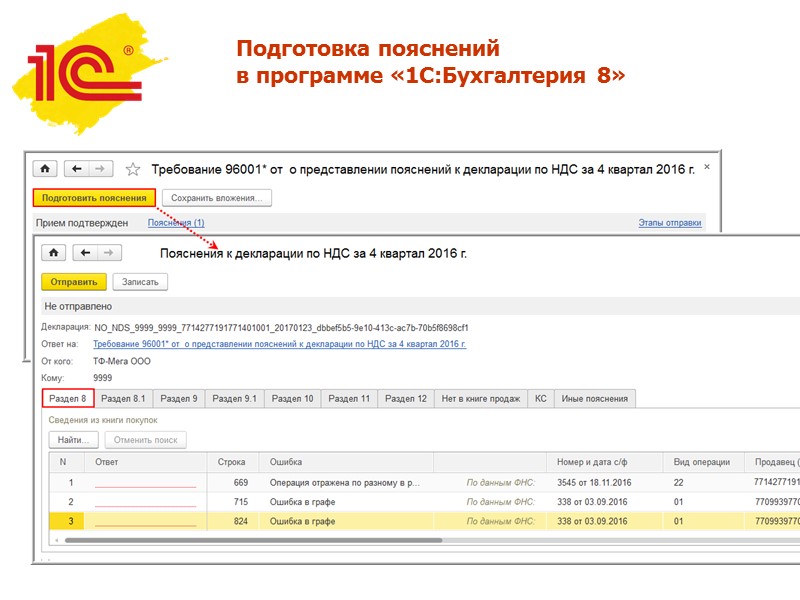
Task: Click the Строка column header
Action: 233,462
